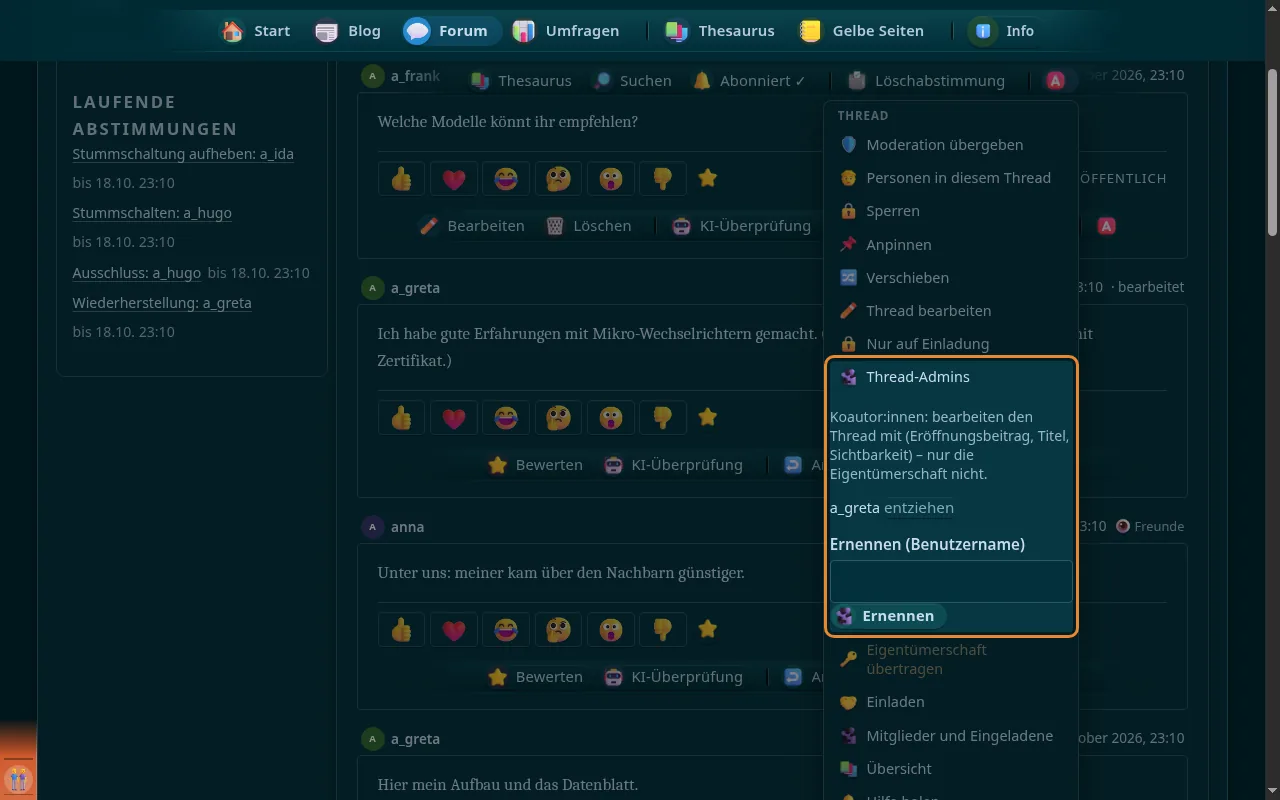Add heart reaction to a_frank's post
This screenshot has width=1280, height=800.
click(454, 178)
